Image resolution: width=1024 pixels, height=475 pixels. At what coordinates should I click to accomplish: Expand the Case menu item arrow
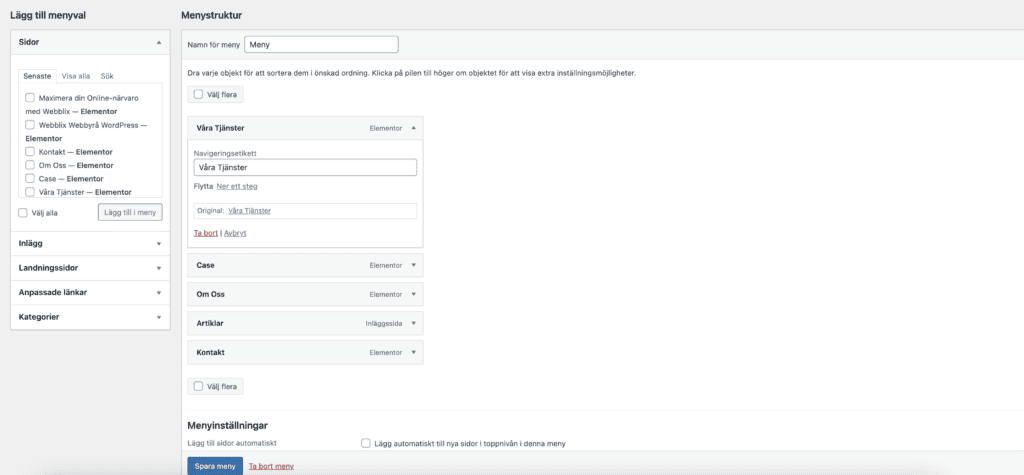(413, 265)
